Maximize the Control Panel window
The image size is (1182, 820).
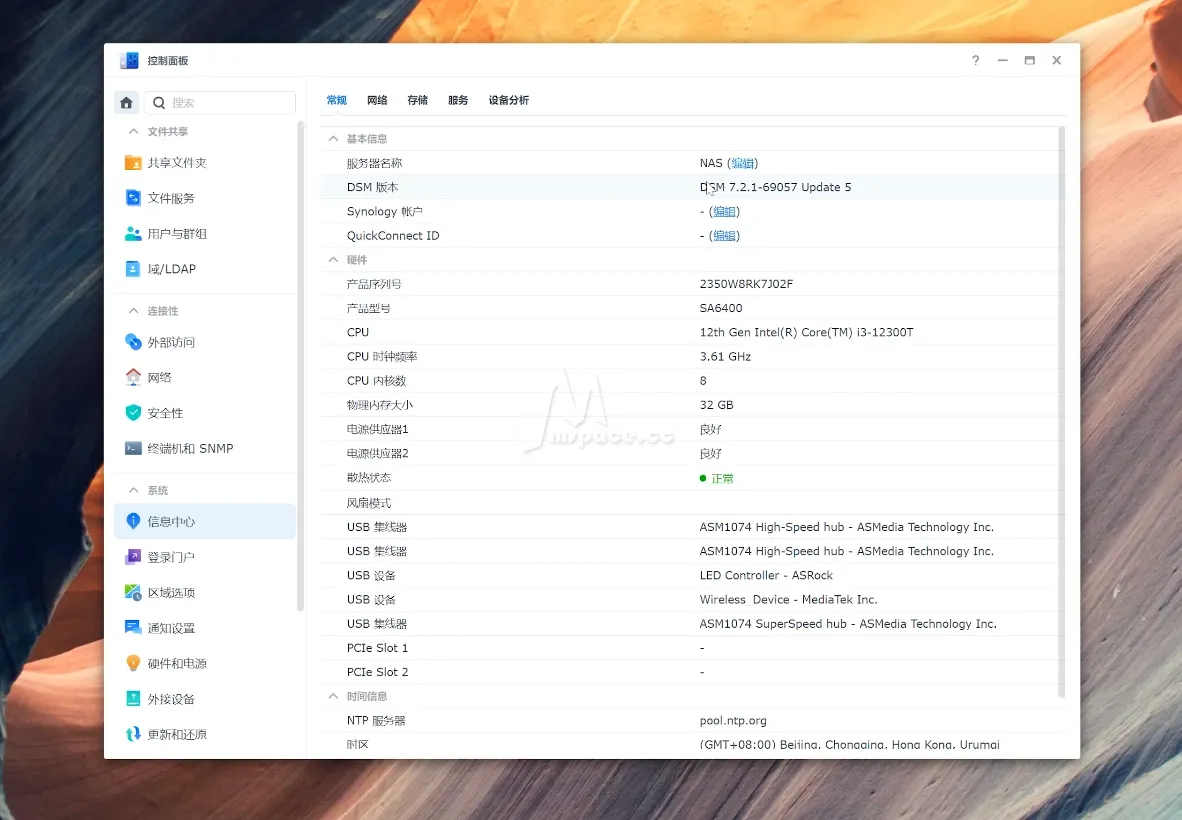point(1030,60)
